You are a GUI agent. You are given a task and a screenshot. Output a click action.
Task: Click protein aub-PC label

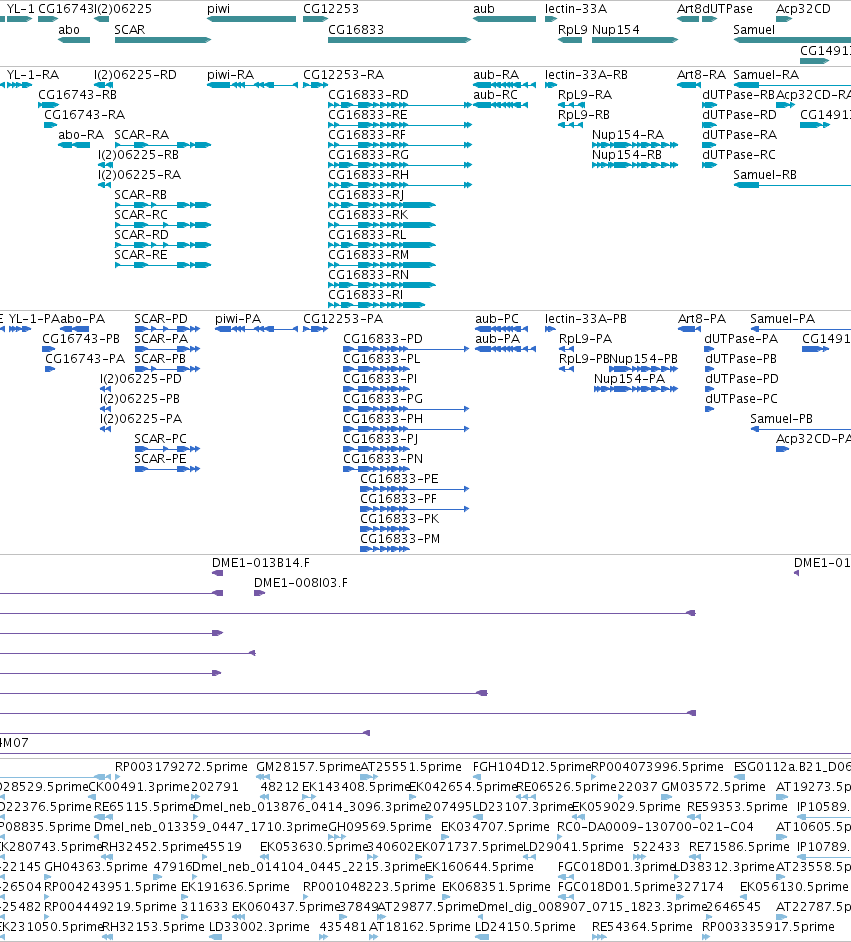click(497, 319)
